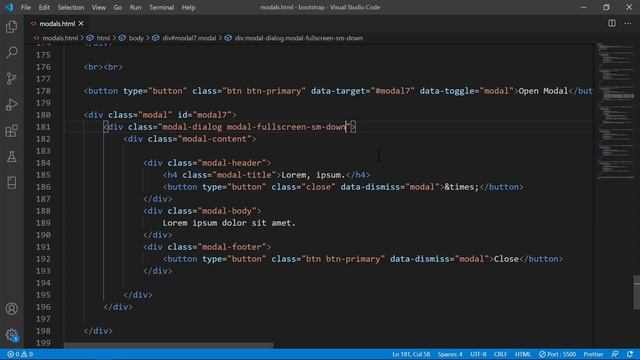Screen dimensions: 640x360
Task: Click "Lorem, ipsum." title text
Action: point(313,175)
